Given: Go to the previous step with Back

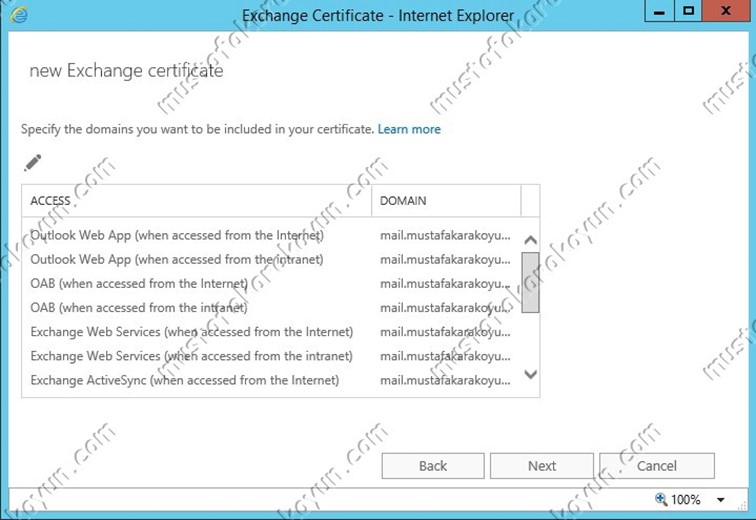Looking at the screenshot, I should (432, 466).
